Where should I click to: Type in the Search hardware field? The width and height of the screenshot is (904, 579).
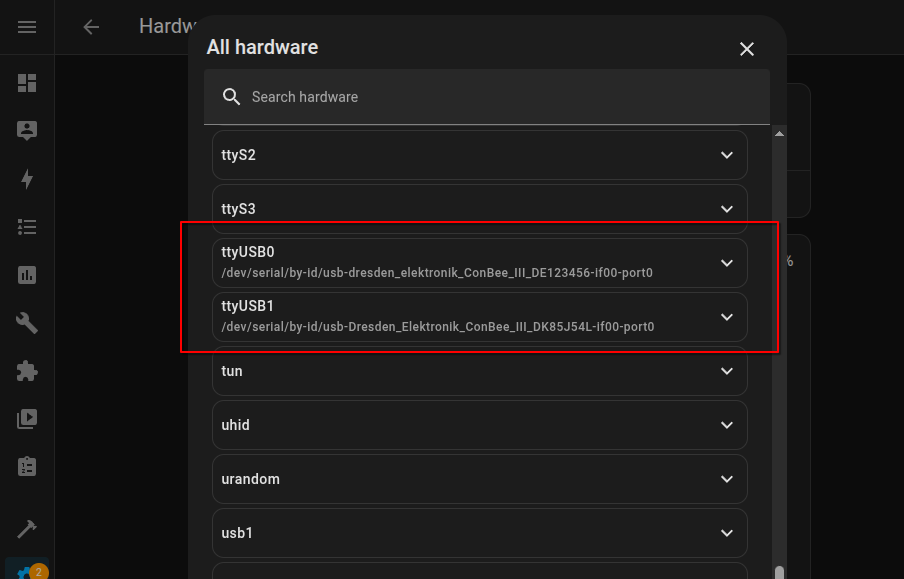(487, 97)
